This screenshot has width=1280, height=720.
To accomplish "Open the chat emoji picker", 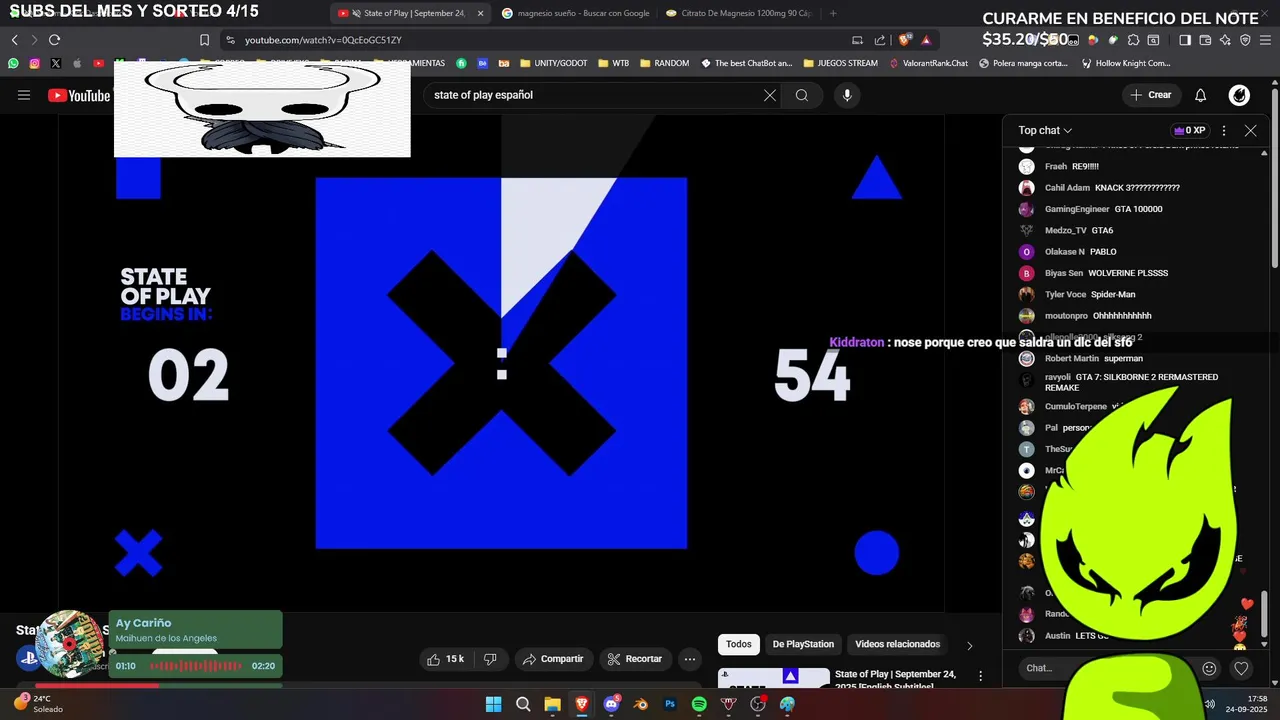I will pyautogui.click(x=1209, y=668).
